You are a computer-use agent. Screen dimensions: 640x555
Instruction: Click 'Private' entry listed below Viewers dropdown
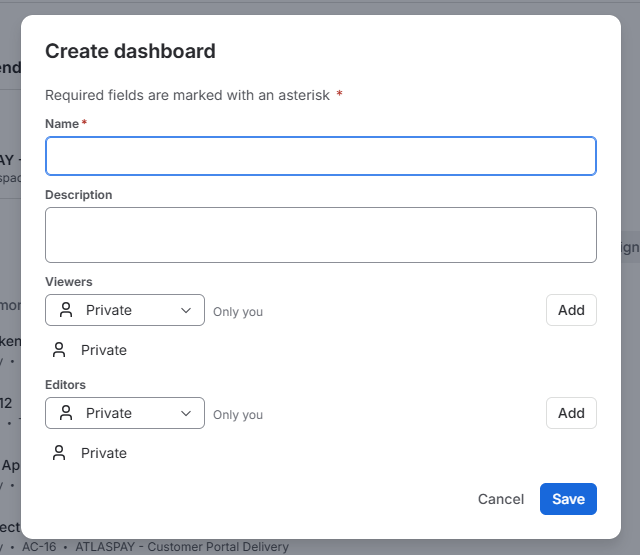pos(104,350)
